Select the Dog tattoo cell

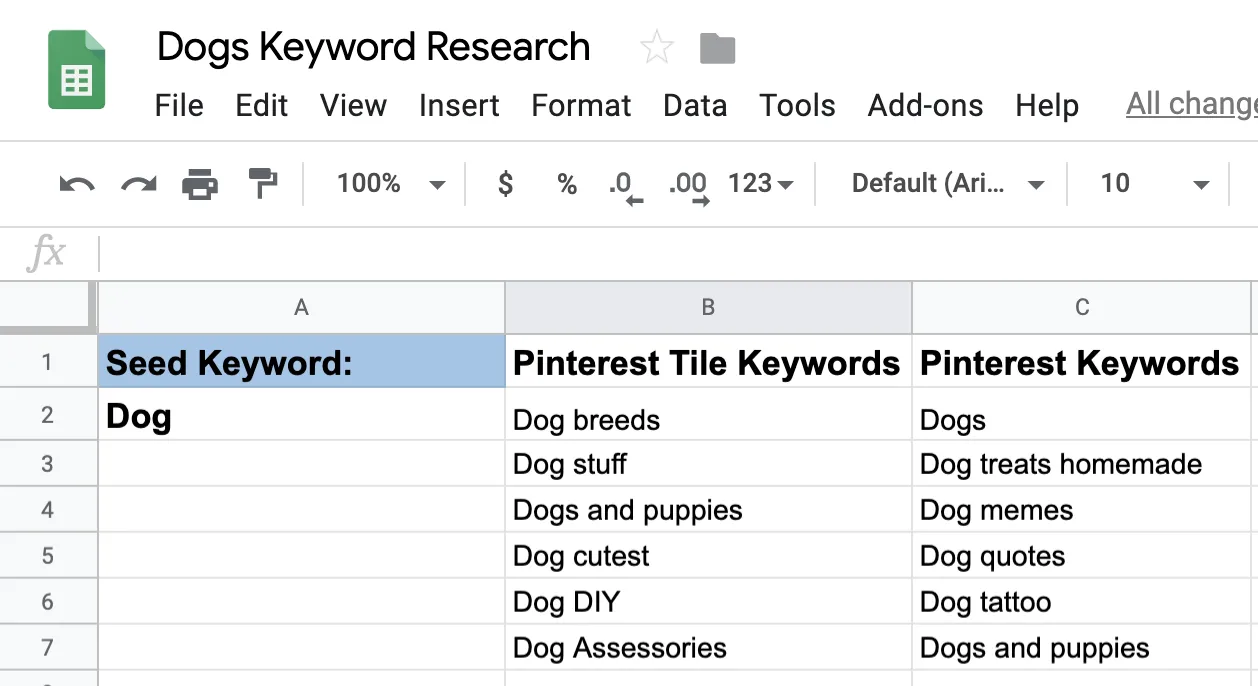coord(1082,602)
